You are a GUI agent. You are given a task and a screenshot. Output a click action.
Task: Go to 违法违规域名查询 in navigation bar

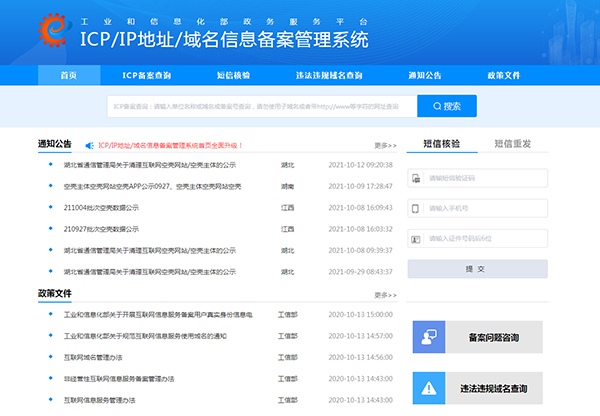329,75
